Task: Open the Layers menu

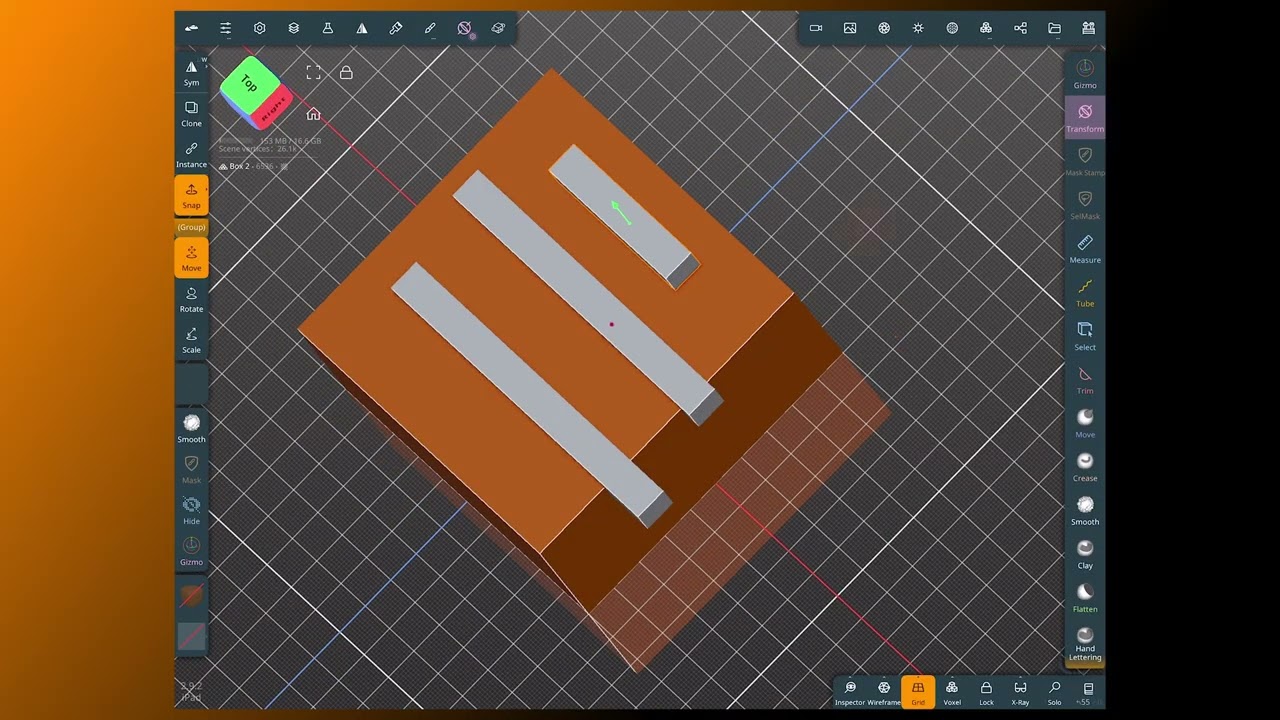Action: (294, 28)
